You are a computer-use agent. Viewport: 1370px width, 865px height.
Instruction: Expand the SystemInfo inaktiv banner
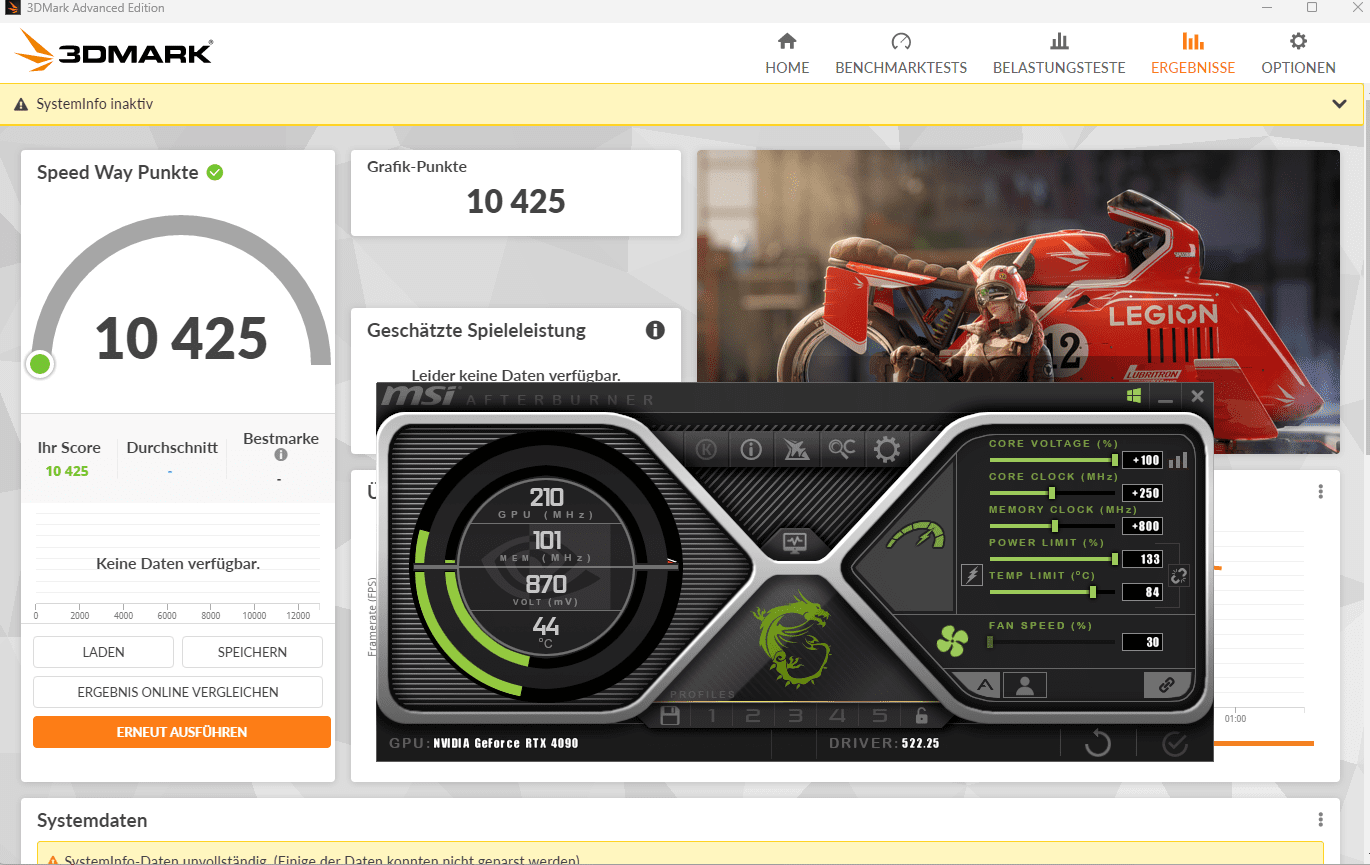click(1340, 104)
